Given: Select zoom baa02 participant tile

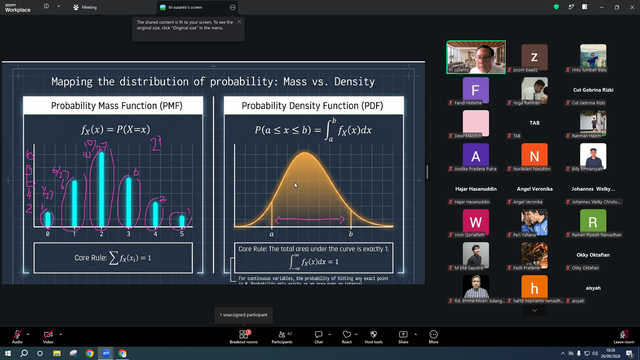Looking at the screenshot, I should (534, 57).
